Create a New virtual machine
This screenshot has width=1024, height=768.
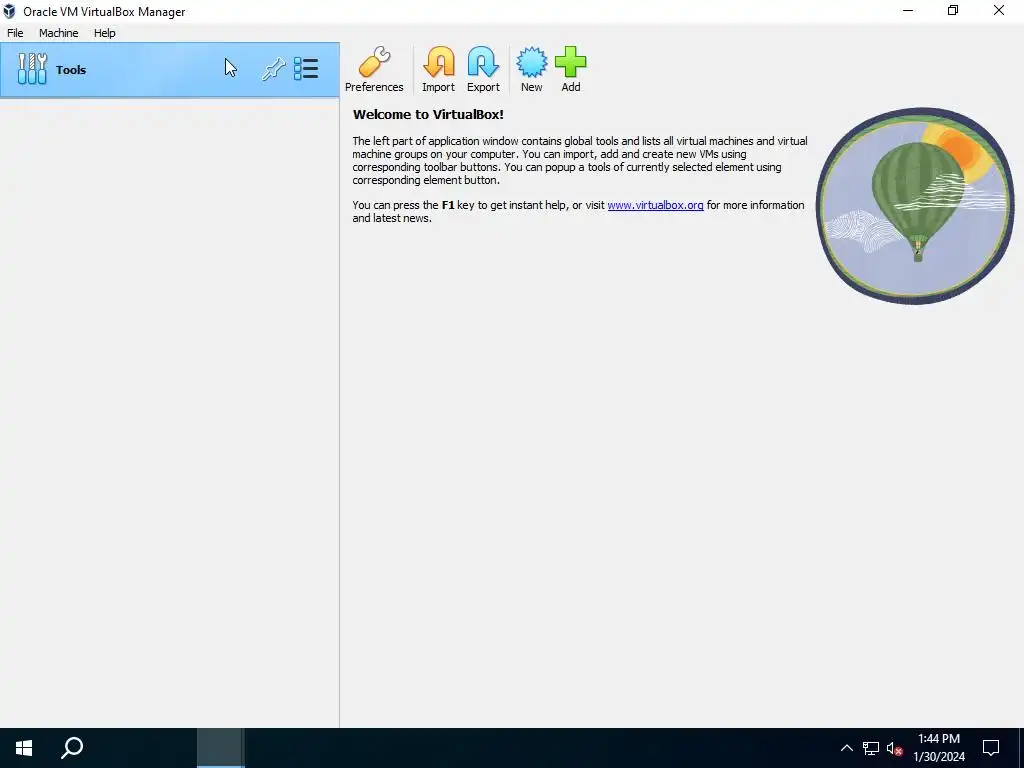point(532,69)
